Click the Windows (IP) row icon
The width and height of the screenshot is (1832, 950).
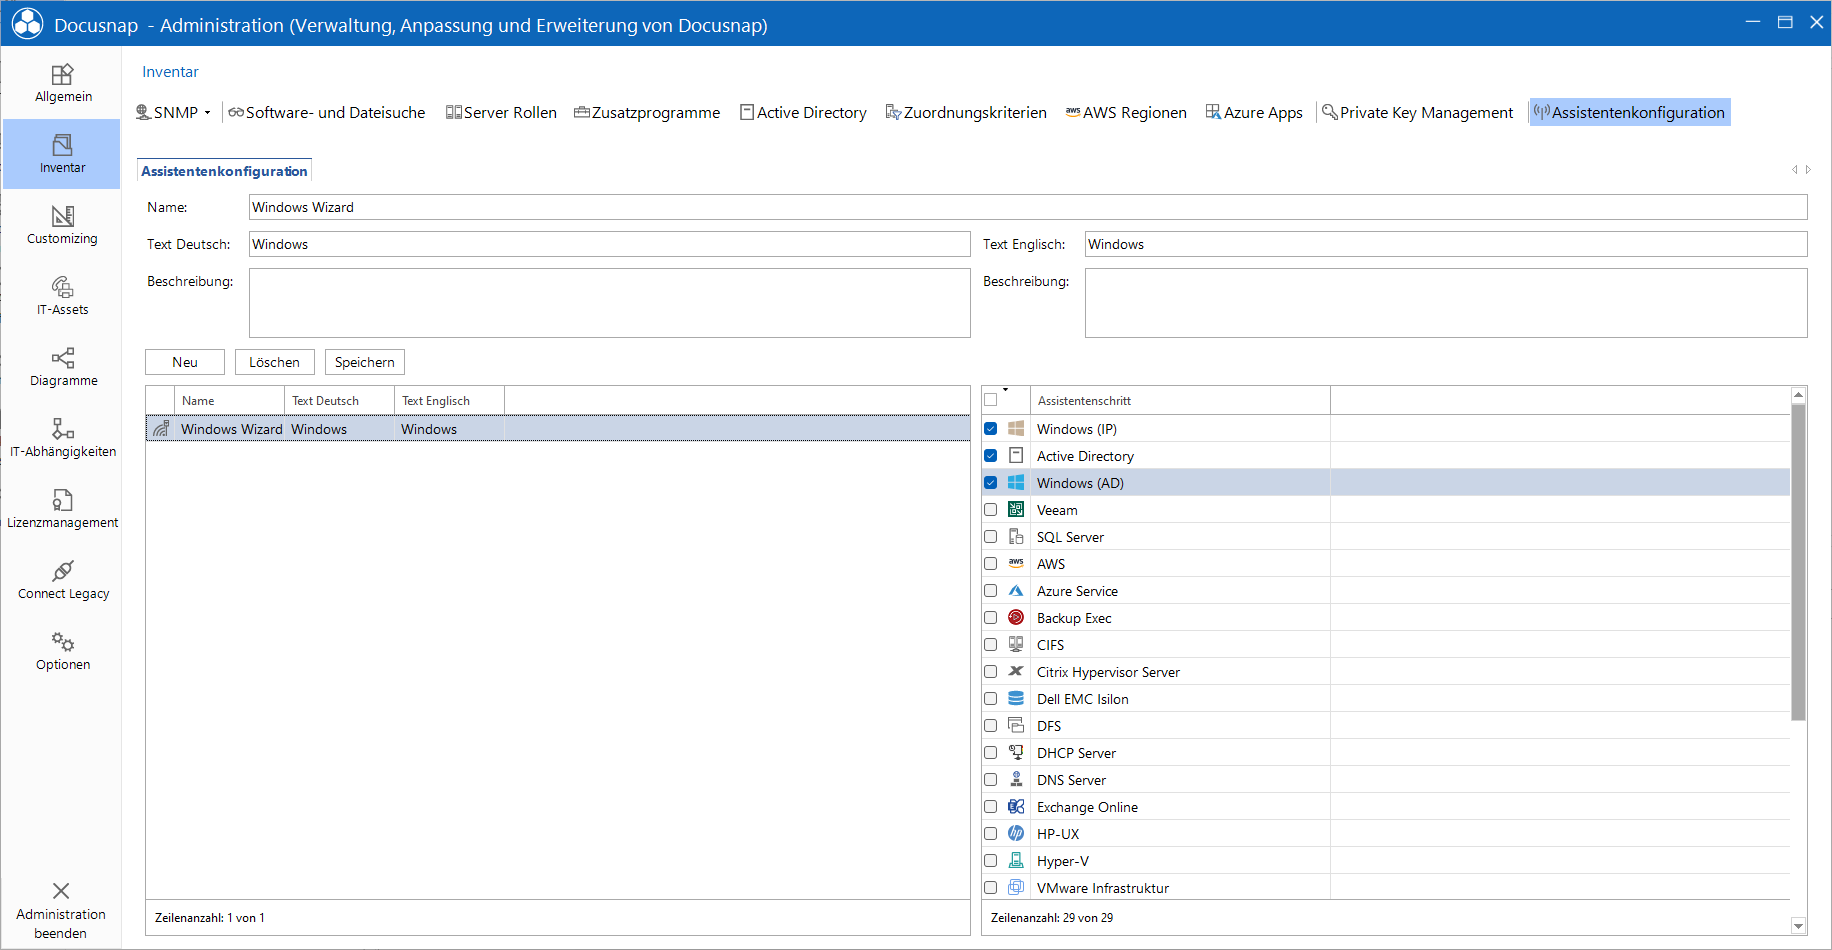click(x=1016, y=429)
